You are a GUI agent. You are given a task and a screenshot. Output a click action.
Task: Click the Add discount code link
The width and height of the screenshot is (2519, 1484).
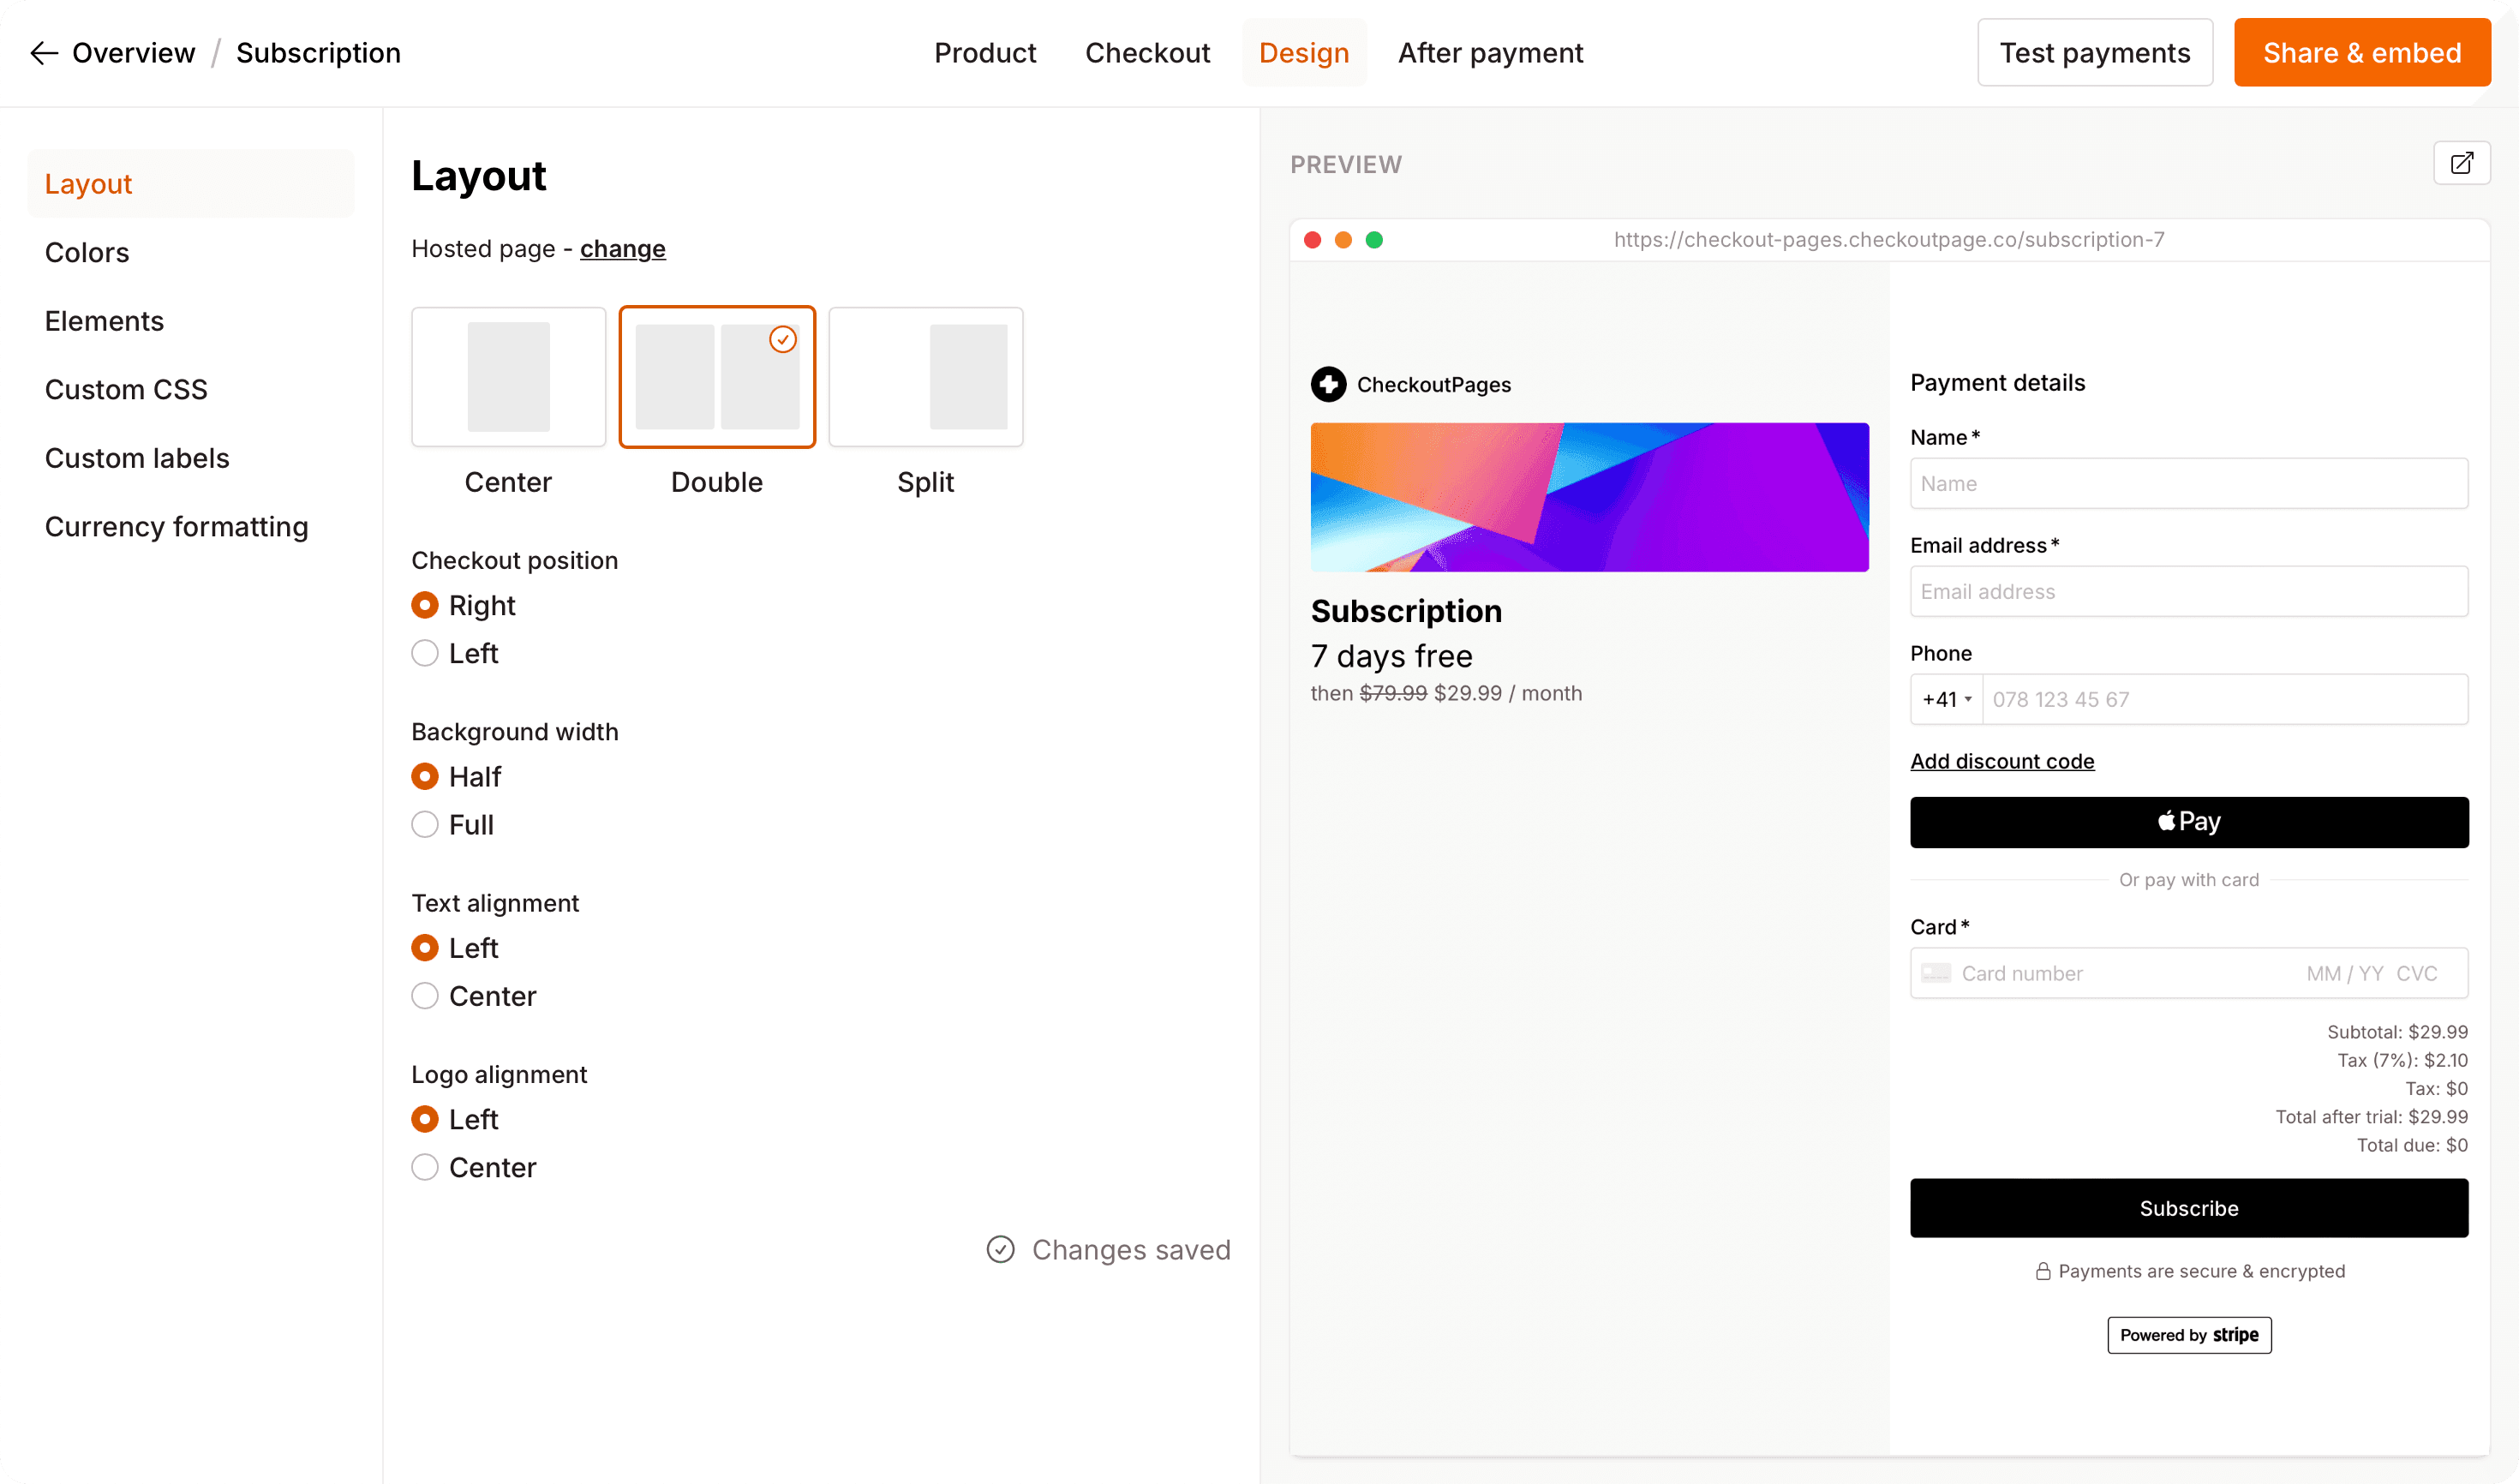pyautogui.click(x=2001, y=761)
